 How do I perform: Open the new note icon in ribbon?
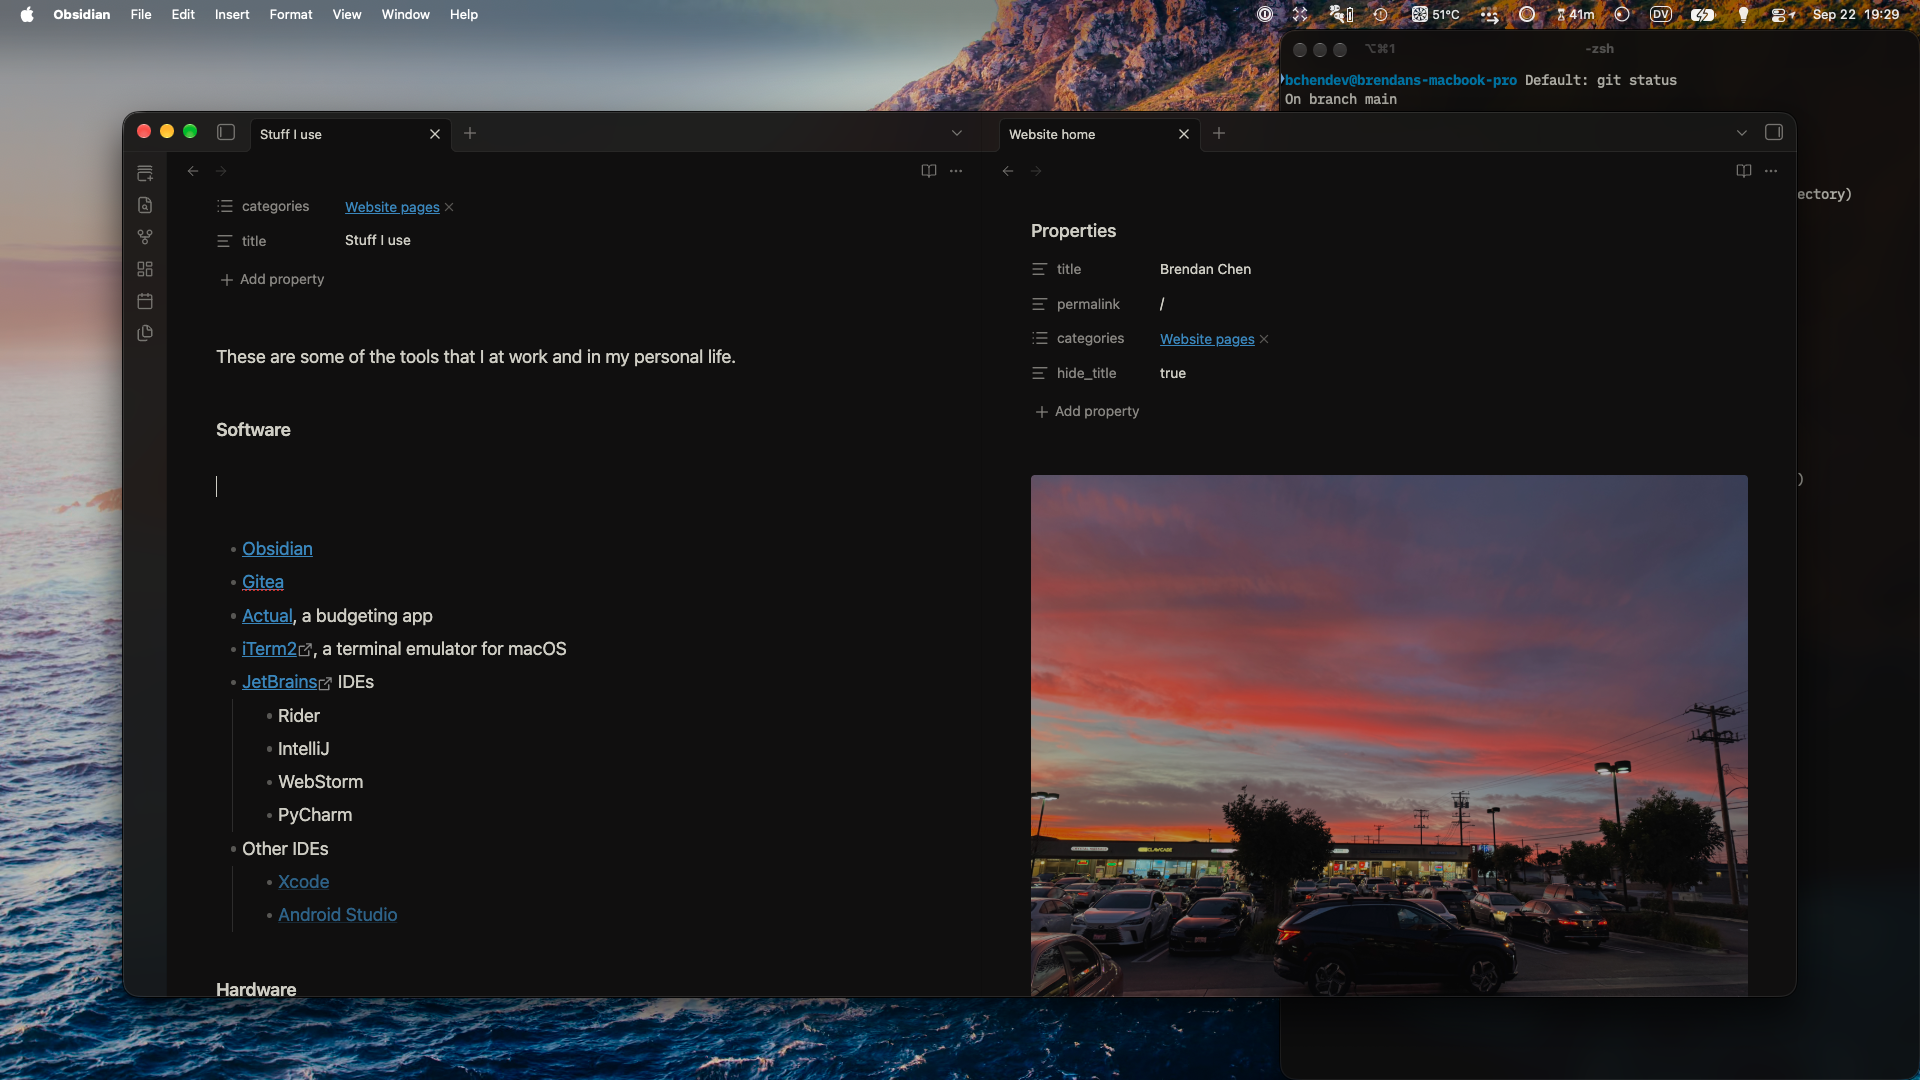[x=145, y=173]
